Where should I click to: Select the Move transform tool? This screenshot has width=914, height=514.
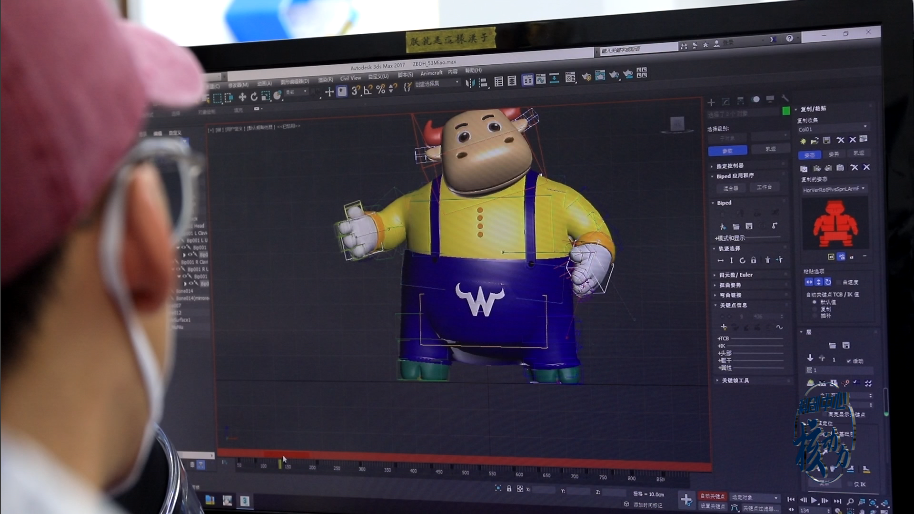(x=242, y=97)
